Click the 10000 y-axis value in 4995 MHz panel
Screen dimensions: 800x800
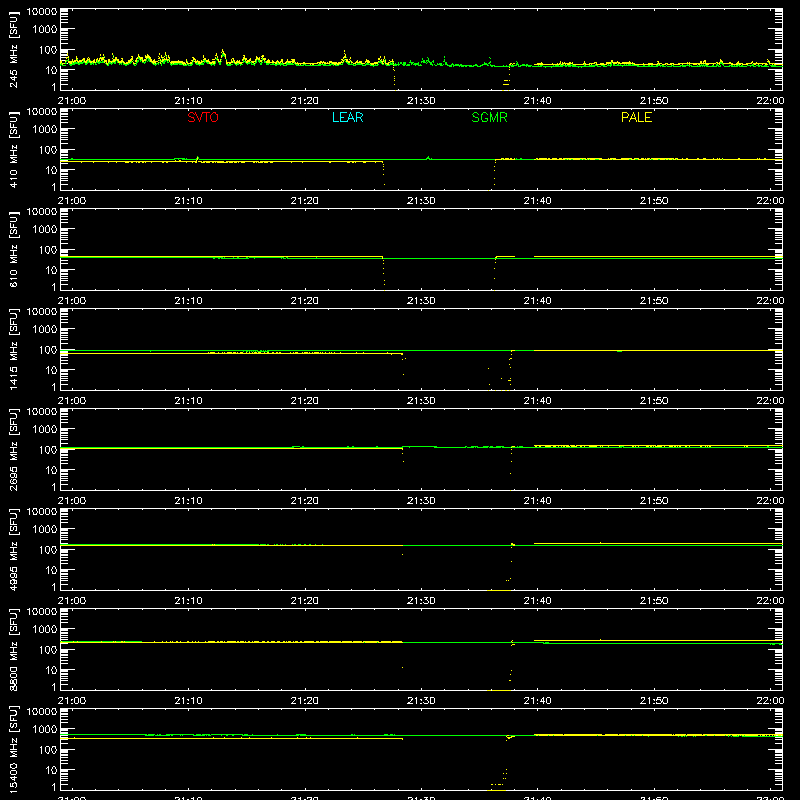(x=42, y=512)
